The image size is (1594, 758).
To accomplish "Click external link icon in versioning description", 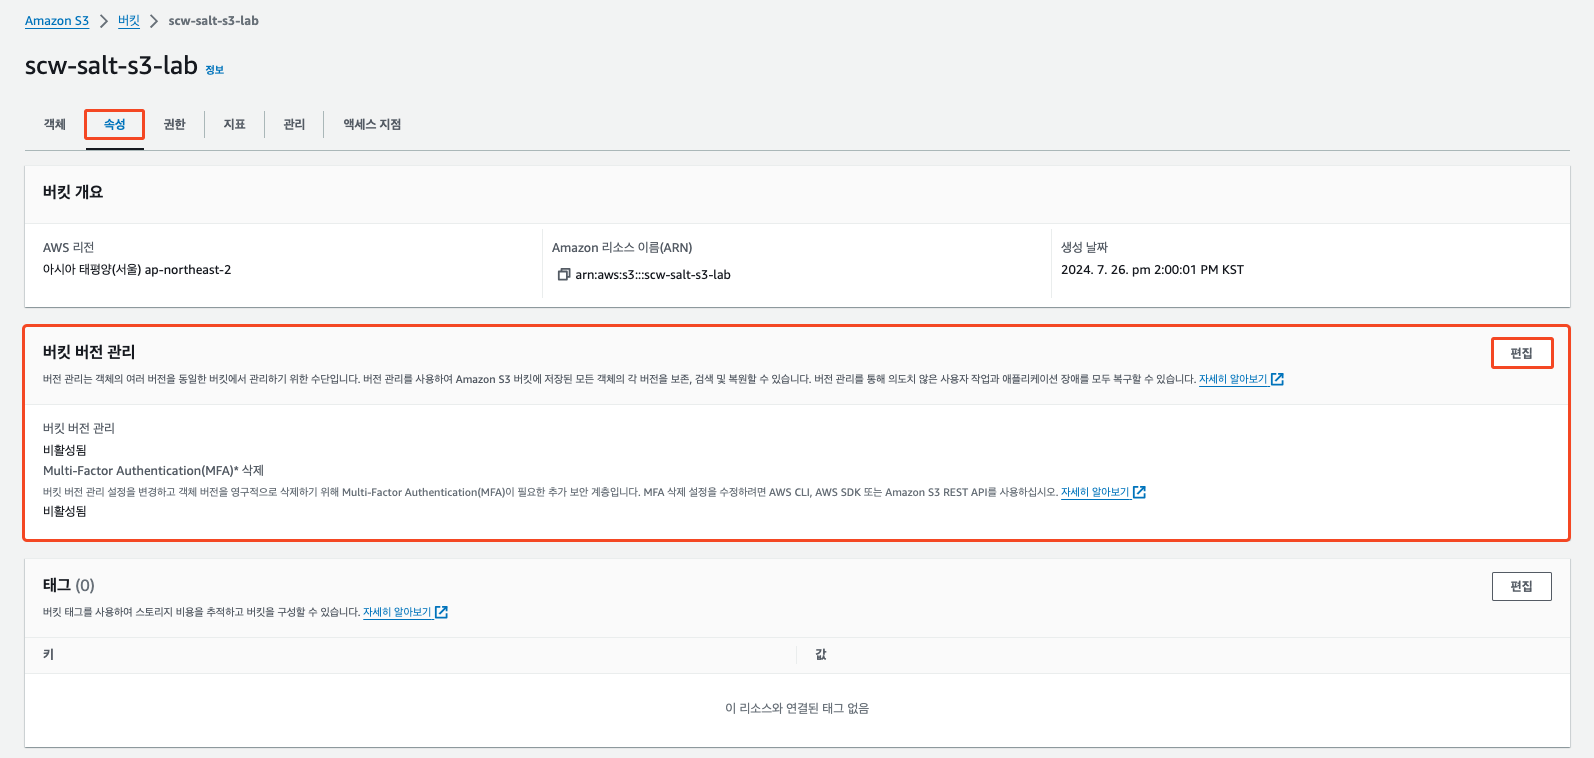I will pyautogui.click(x=1277, y=380).
